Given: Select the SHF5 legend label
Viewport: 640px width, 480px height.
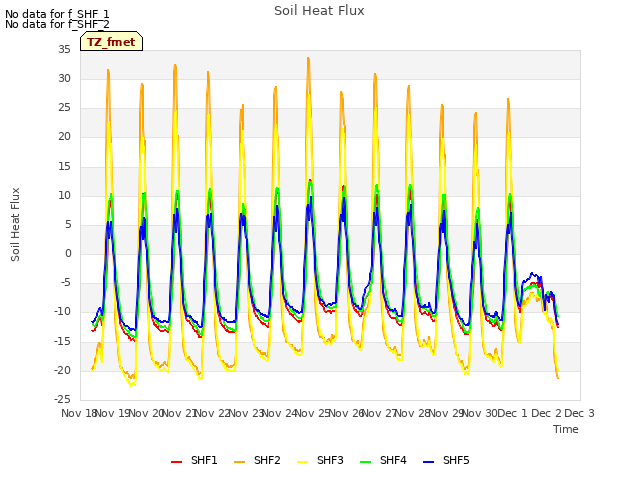Looking at the screenshot, I should (x=456, y=460).
